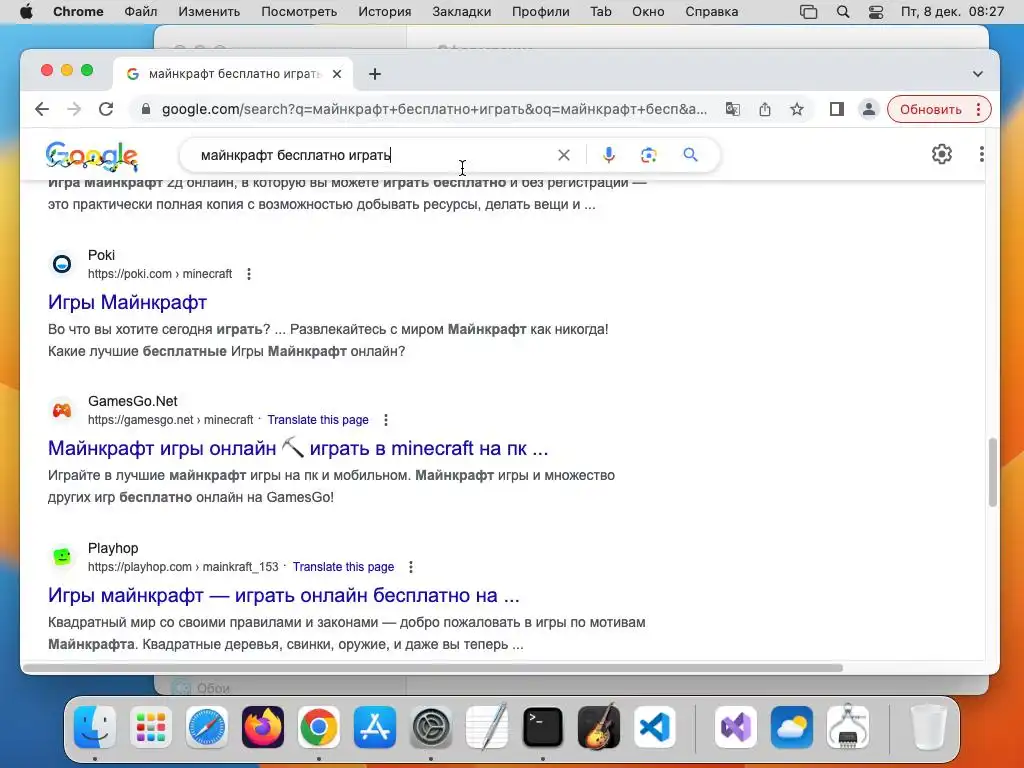Screen dimensions: 1024x768
Task: Go back using the browser back arrow
Action: point(42,109)
